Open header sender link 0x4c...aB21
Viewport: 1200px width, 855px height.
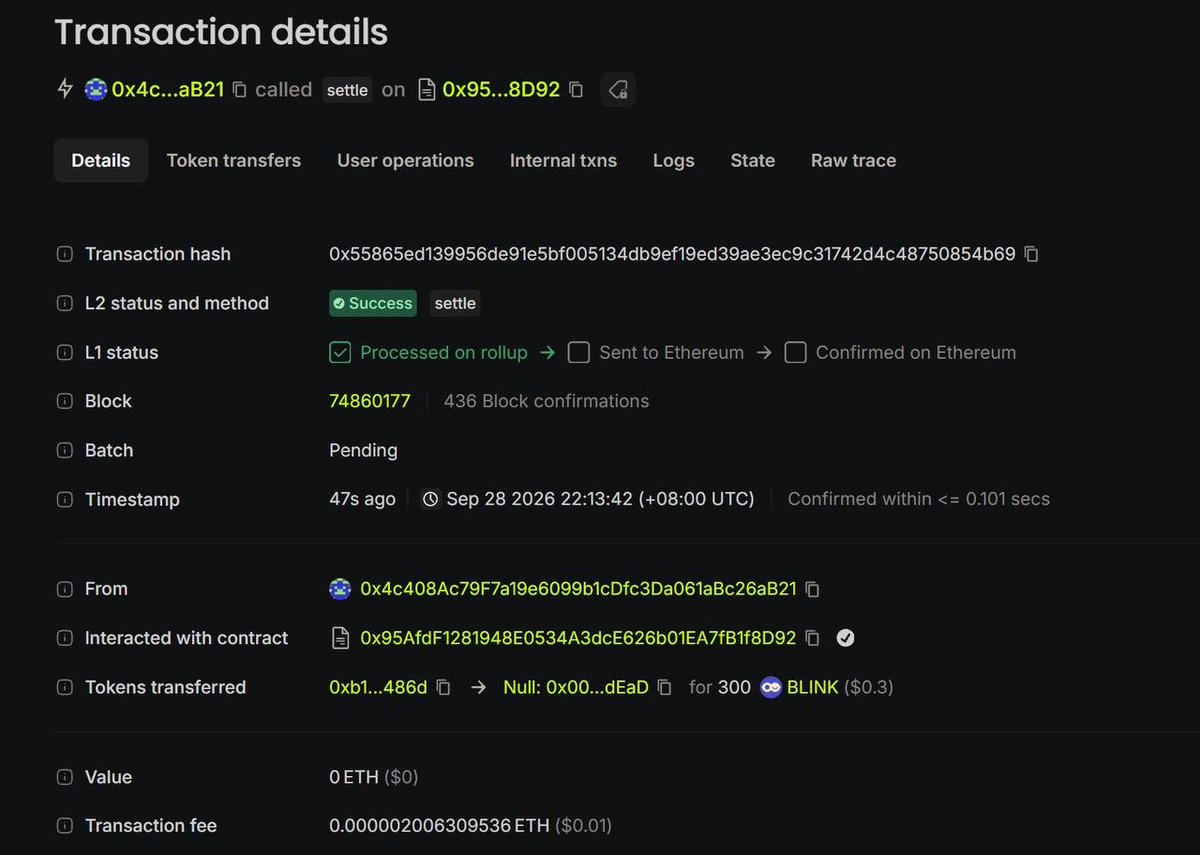[168, 90]
